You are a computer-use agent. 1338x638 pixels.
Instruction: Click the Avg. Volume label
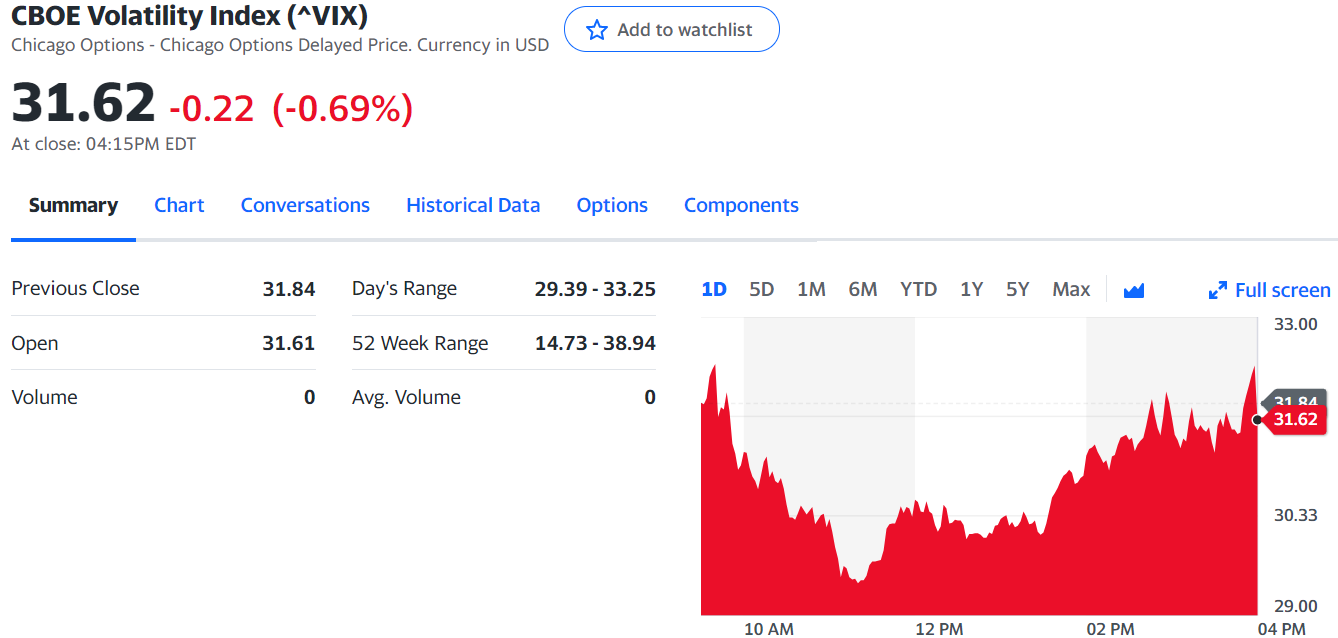pyautogui.click(x=406, y=397)
